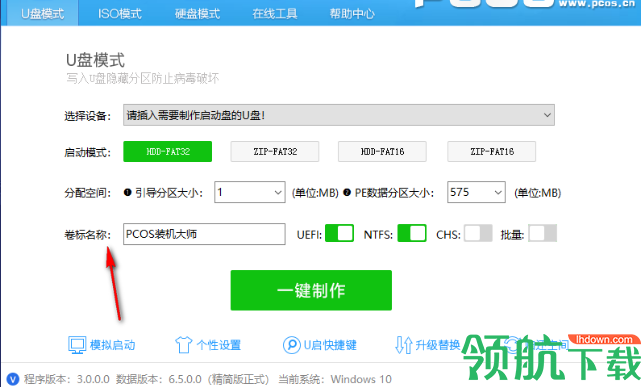
Task: Select ZIP-FAT16 boot mode
Action: (492, 152)
